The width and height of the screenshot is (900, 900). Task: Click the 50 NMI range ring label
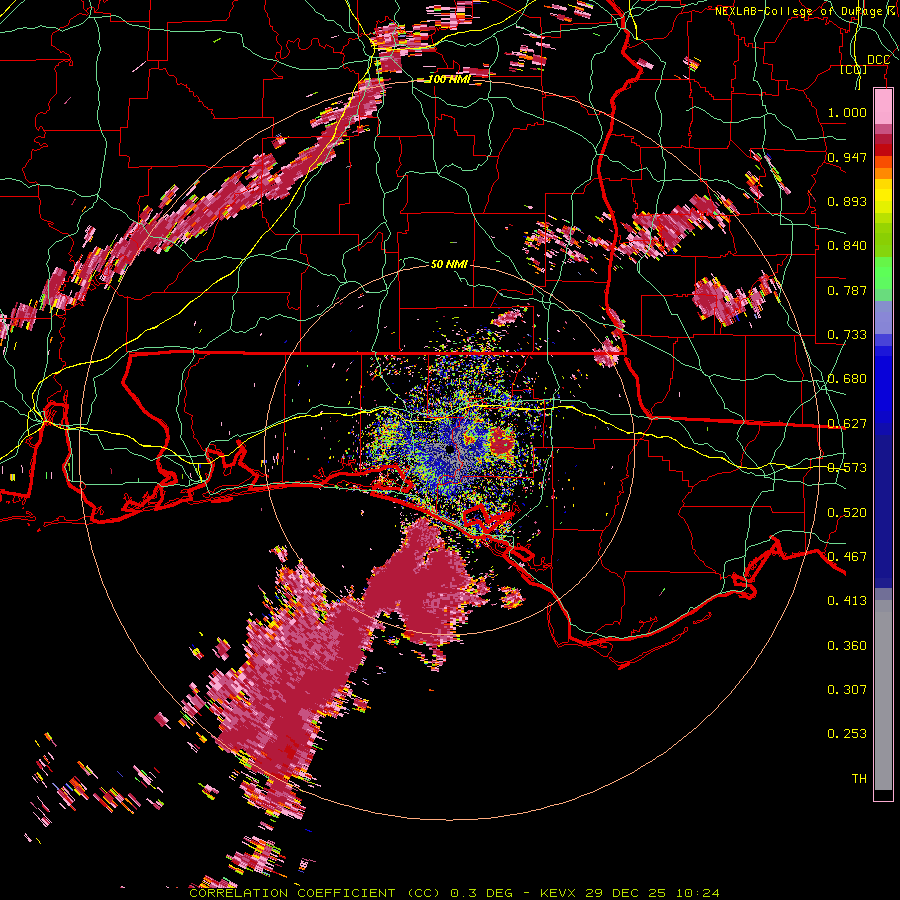click(449, 264)
